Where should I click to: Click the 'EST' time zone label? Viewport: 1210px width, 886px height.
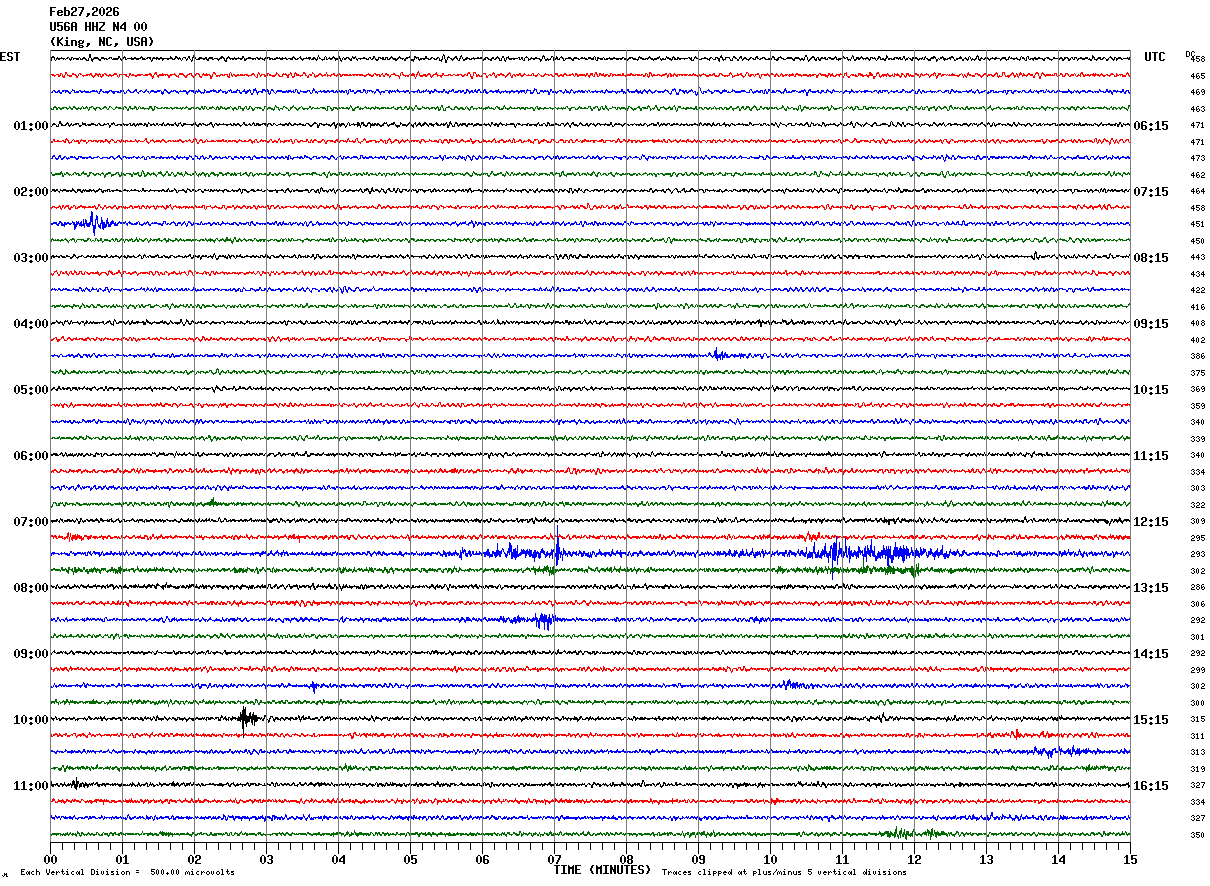pos(10,57)
